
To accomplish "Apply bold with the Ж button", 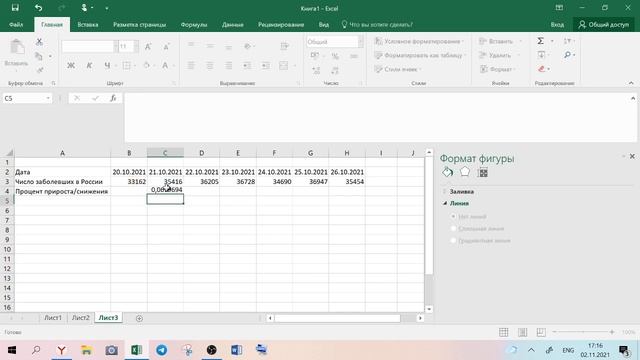I will [x=71, y=65].
